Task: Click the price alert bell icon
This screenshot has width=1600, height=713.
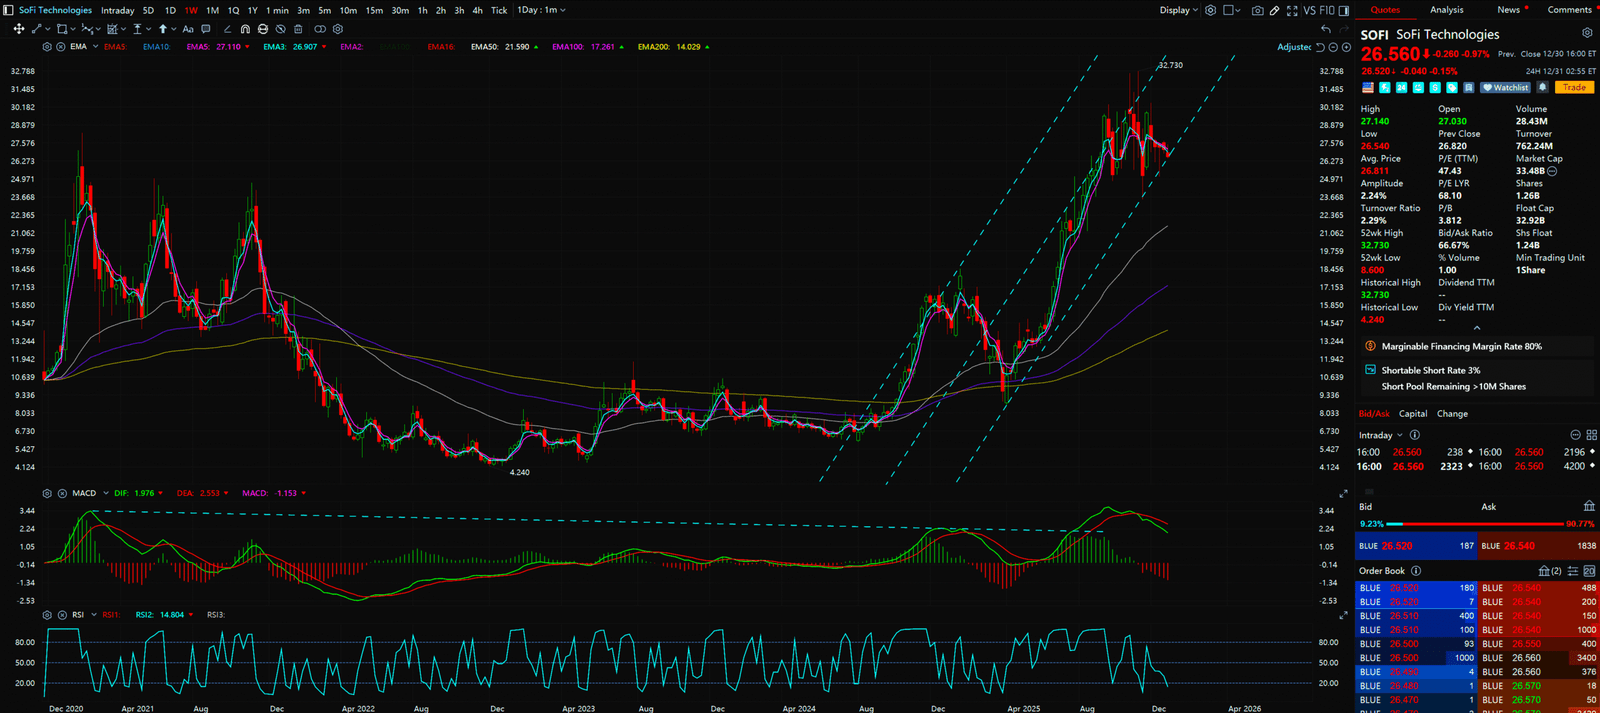Action: click(1543, 88)
